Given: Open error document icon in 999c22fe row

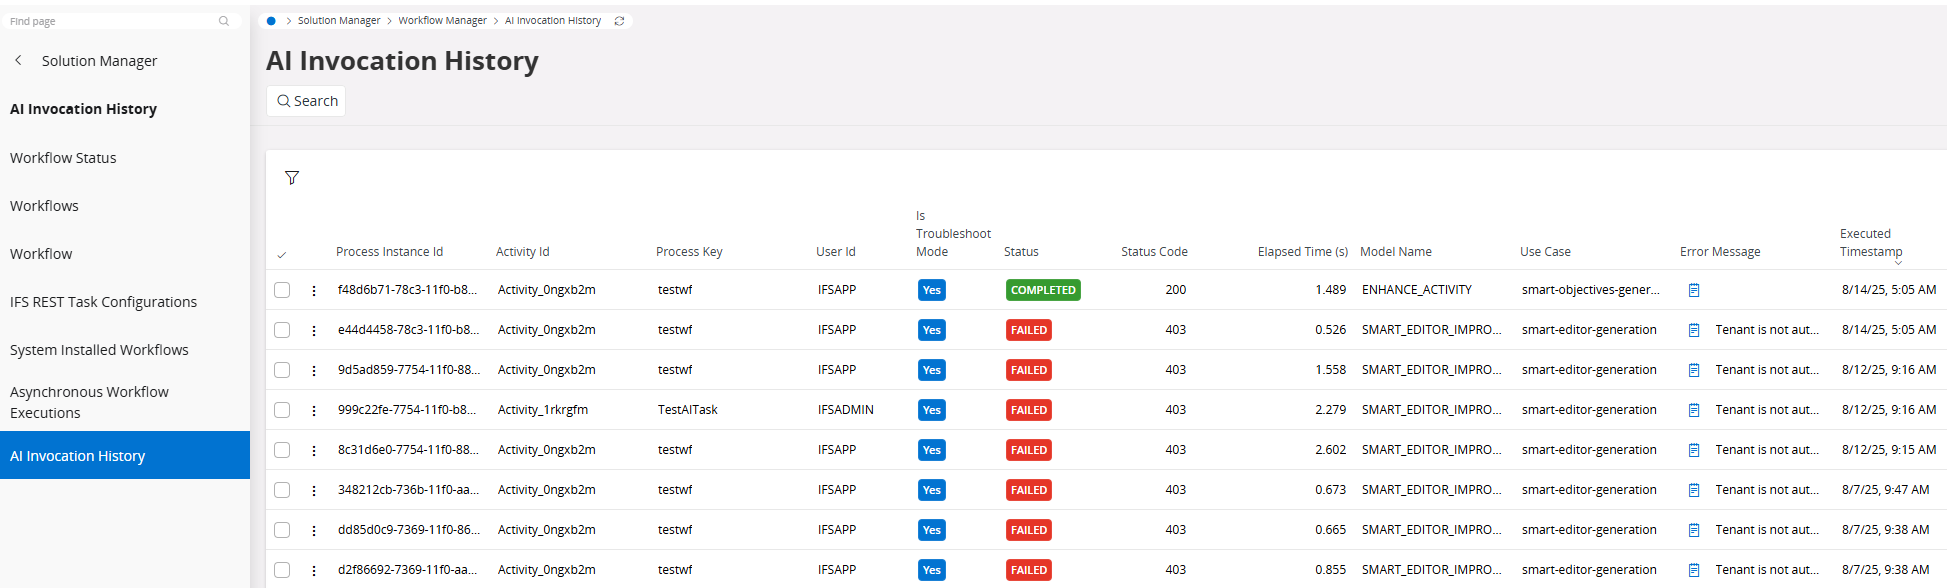Looking at the screenshot, I should (x=1694, y=410).
